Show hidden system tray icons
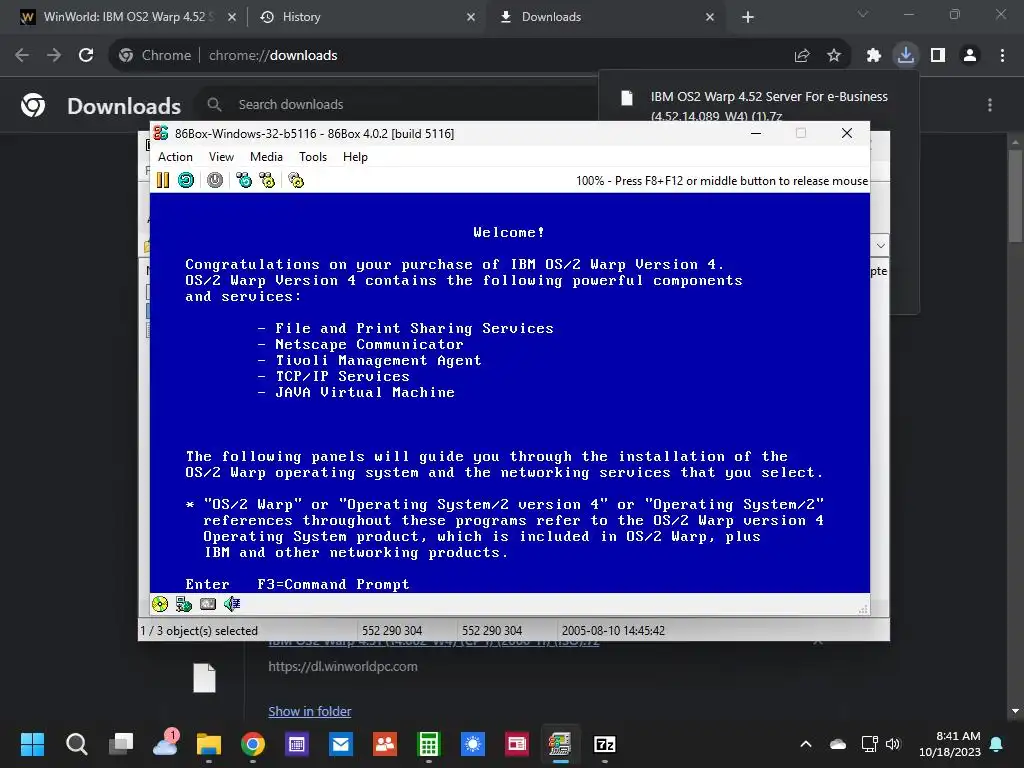The image size is (1024, 768). click(806, 744)
